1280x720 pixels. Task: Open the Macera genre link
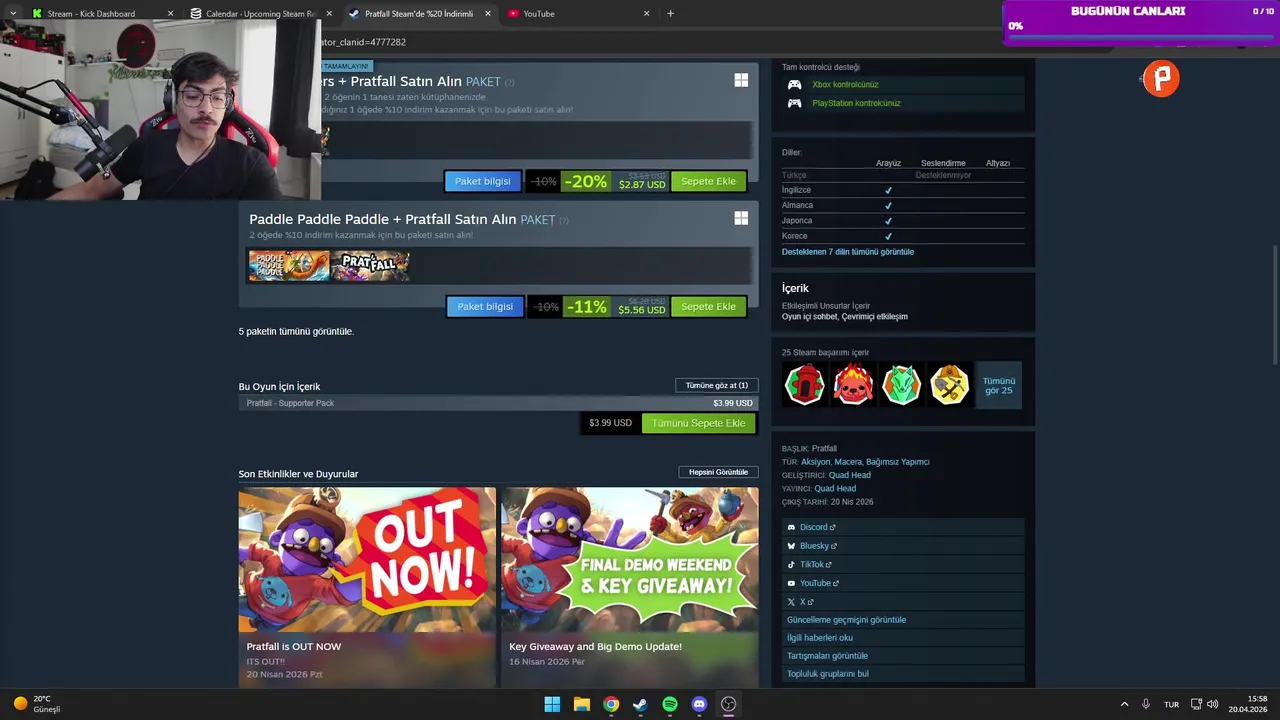pyautogui.click(x=848, y=462)
